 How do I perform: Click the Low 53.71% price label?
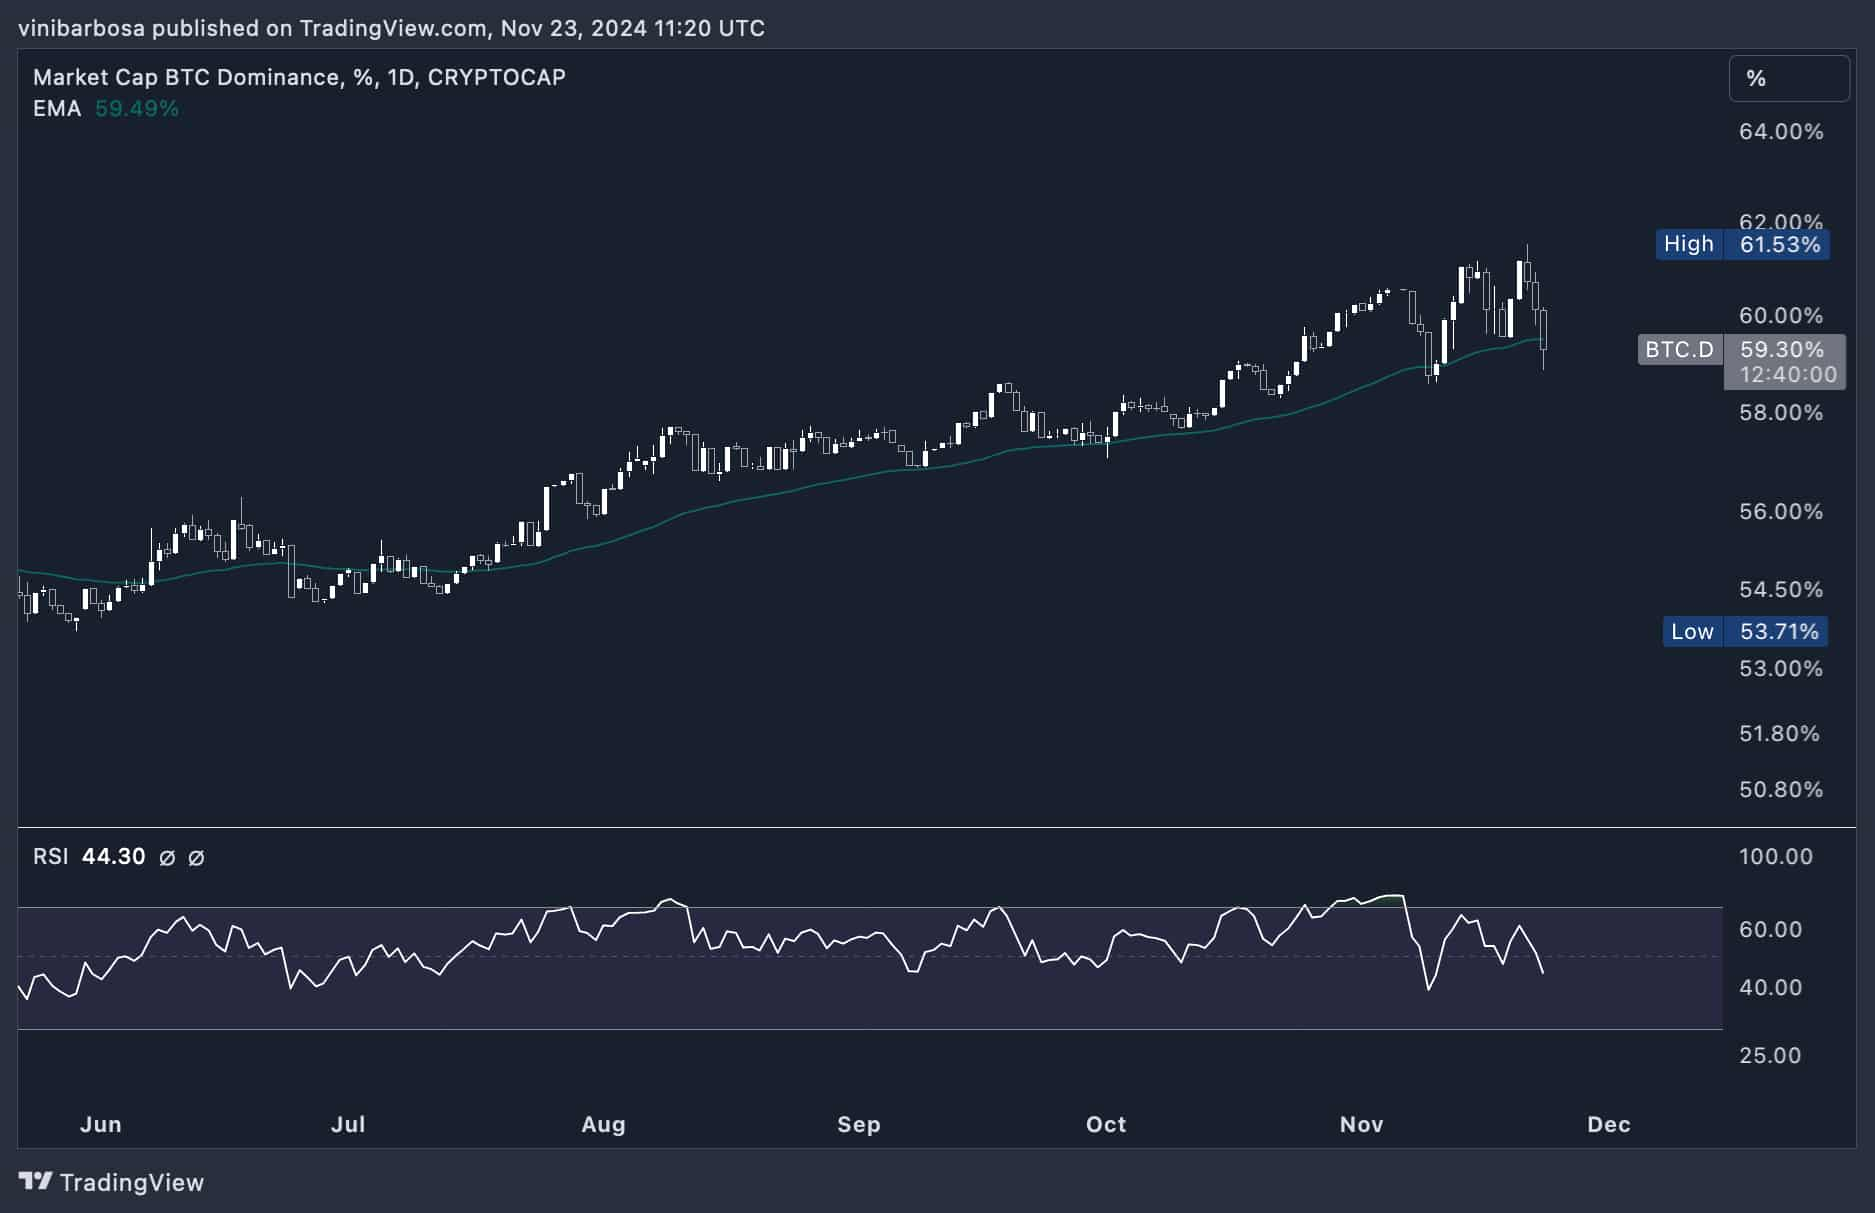(x=1745, y=632)
